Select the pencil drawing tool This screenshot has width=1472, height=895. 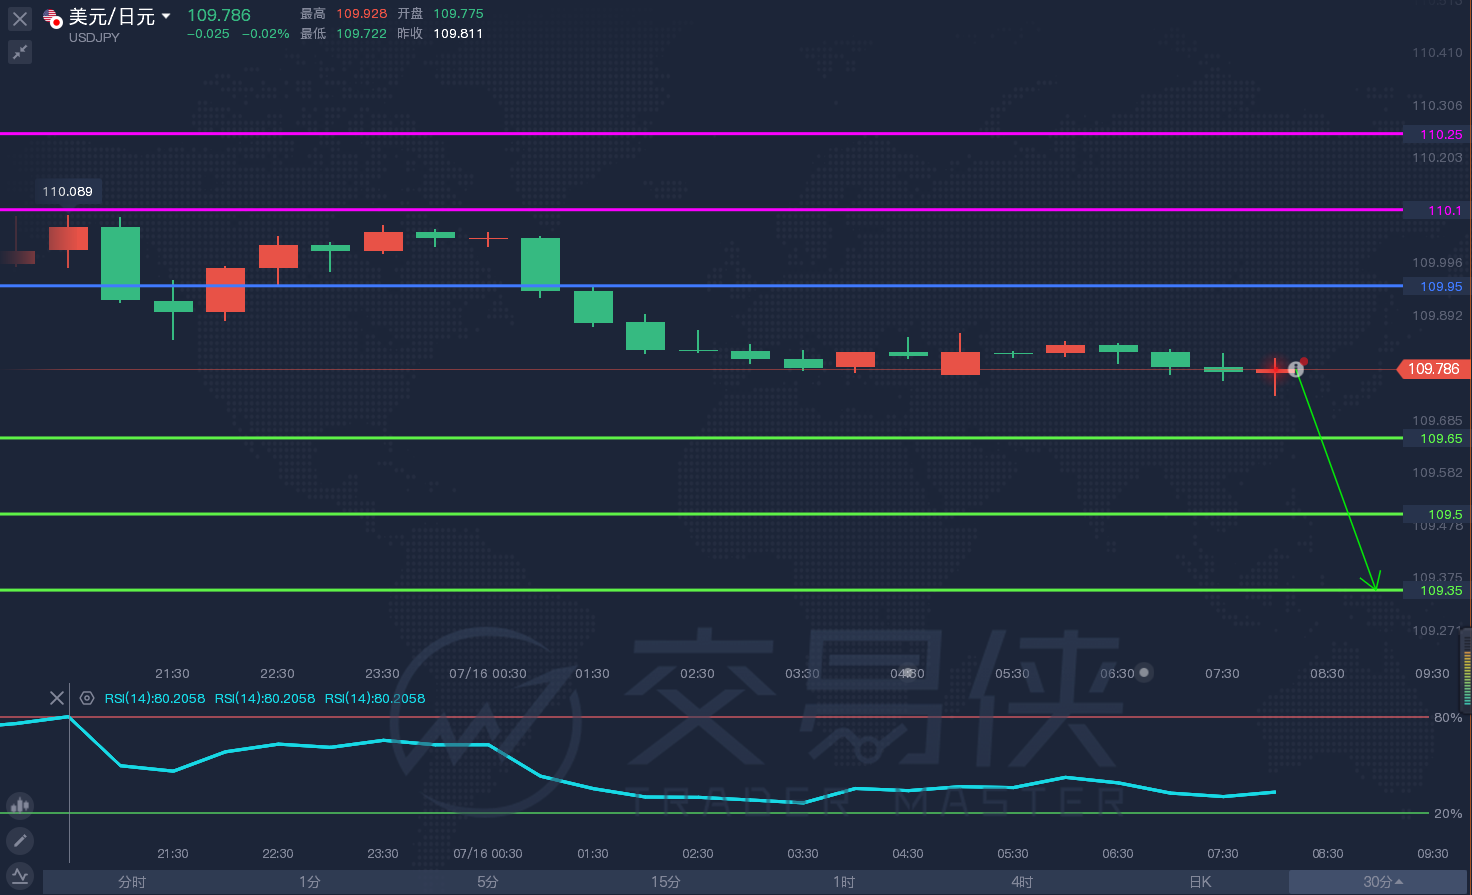coord(20,841)
